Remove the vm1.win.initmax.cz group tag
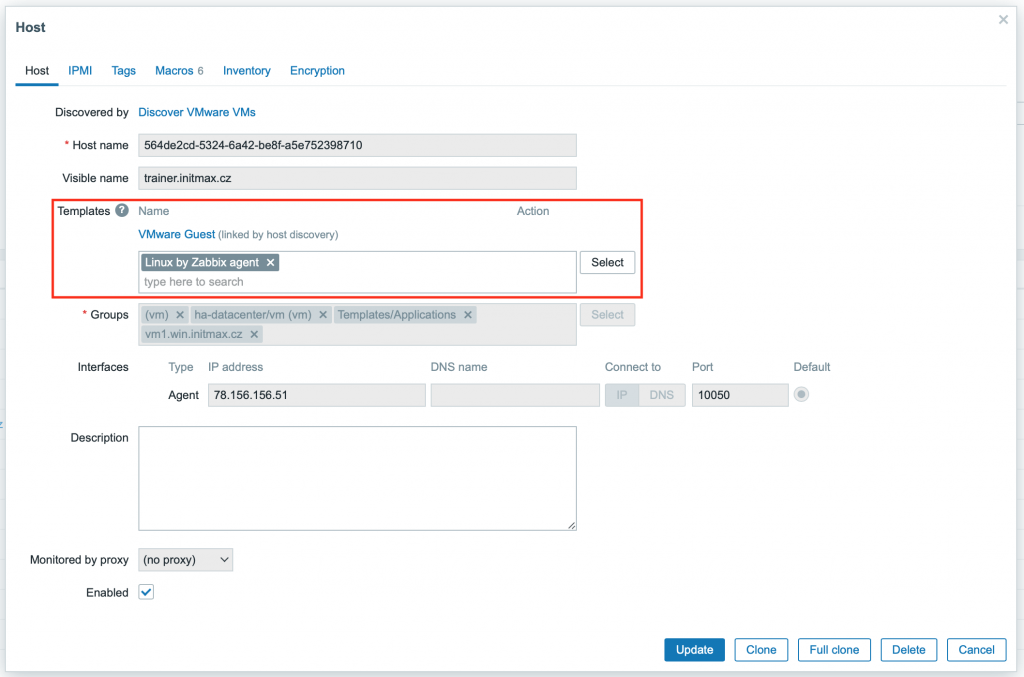The width and height of the screenshot is (1024, 677). click(x=254, y=335)
